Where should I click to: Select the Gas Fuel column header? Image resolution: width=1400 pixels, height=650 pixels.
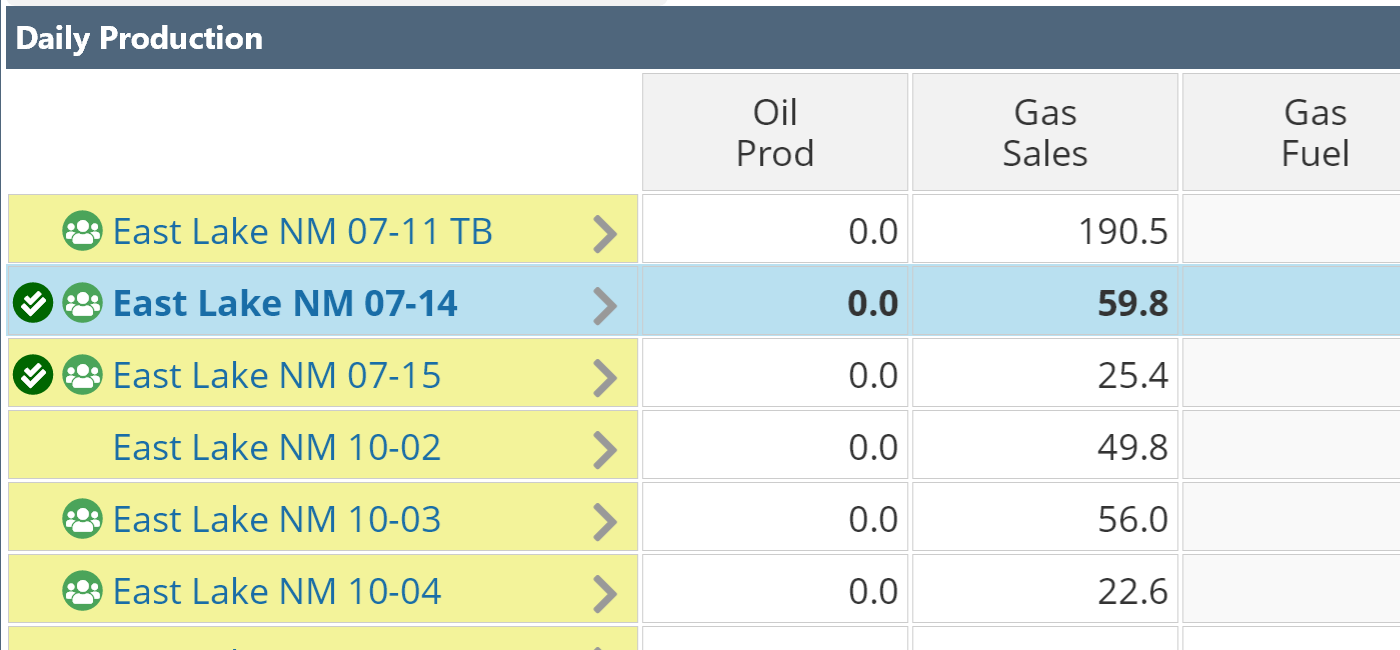(1315, 132)
